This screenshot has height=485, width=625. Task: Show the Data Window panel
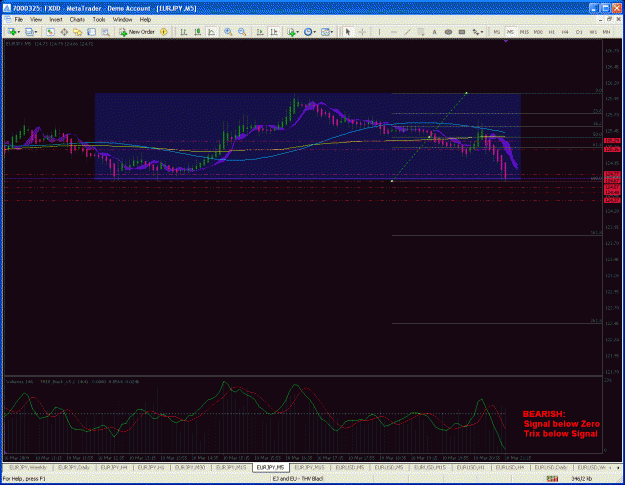64,32
